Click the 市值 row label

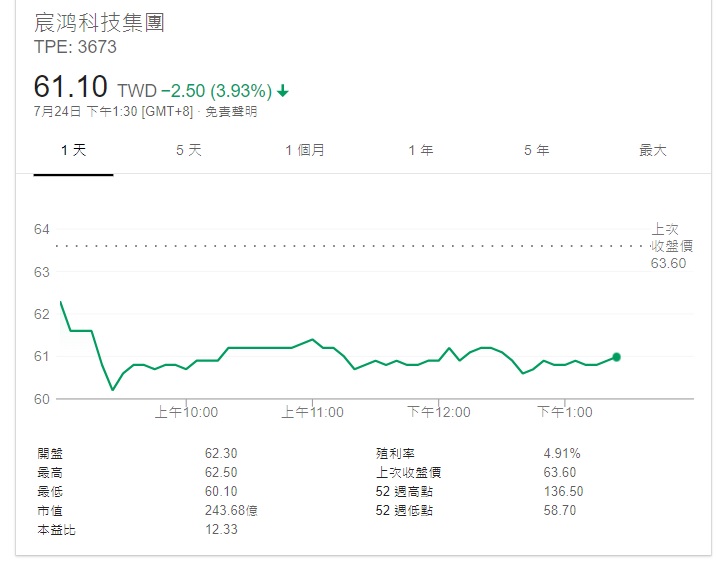tap(50, 511)
